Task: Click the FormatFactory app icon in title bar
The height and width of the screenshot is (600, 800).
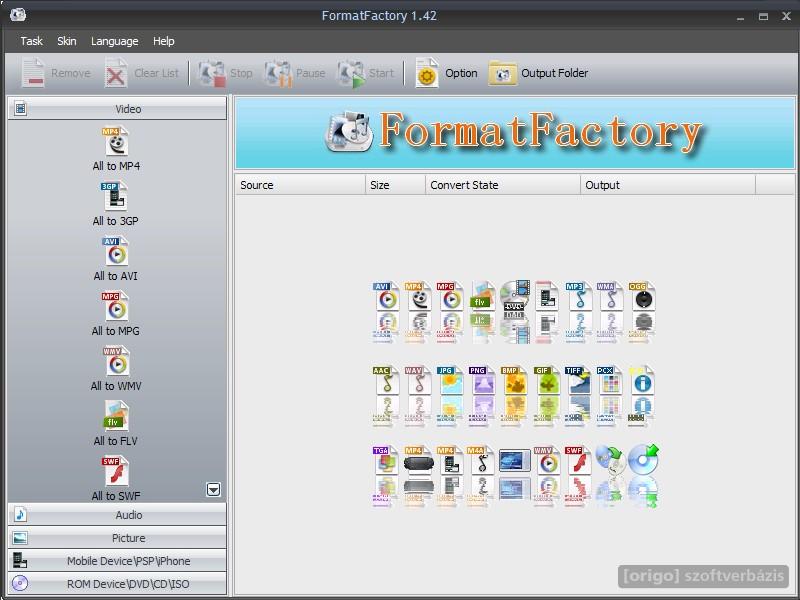Action: (x=18, y=15)
